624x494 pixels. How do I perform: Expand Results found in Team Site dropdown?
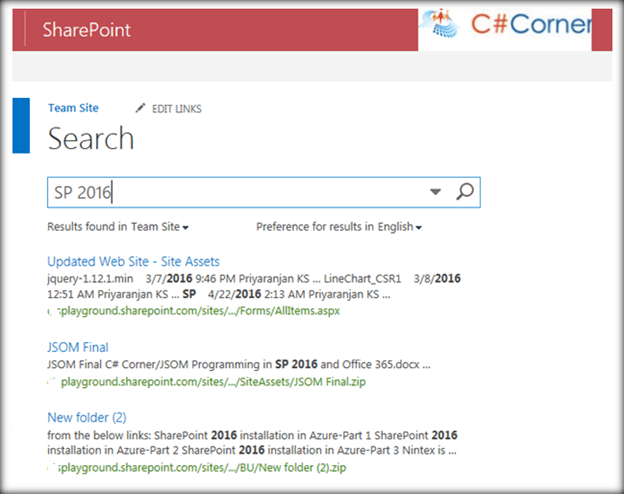[118, 227]
